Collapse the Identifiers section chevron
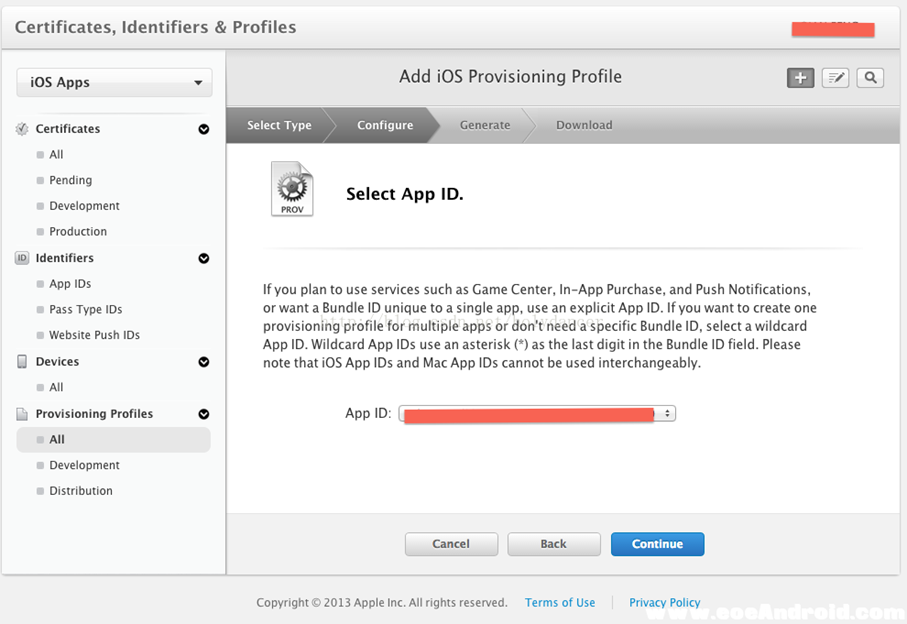Screen dimensions: 907x624 [x=204, y=258]
